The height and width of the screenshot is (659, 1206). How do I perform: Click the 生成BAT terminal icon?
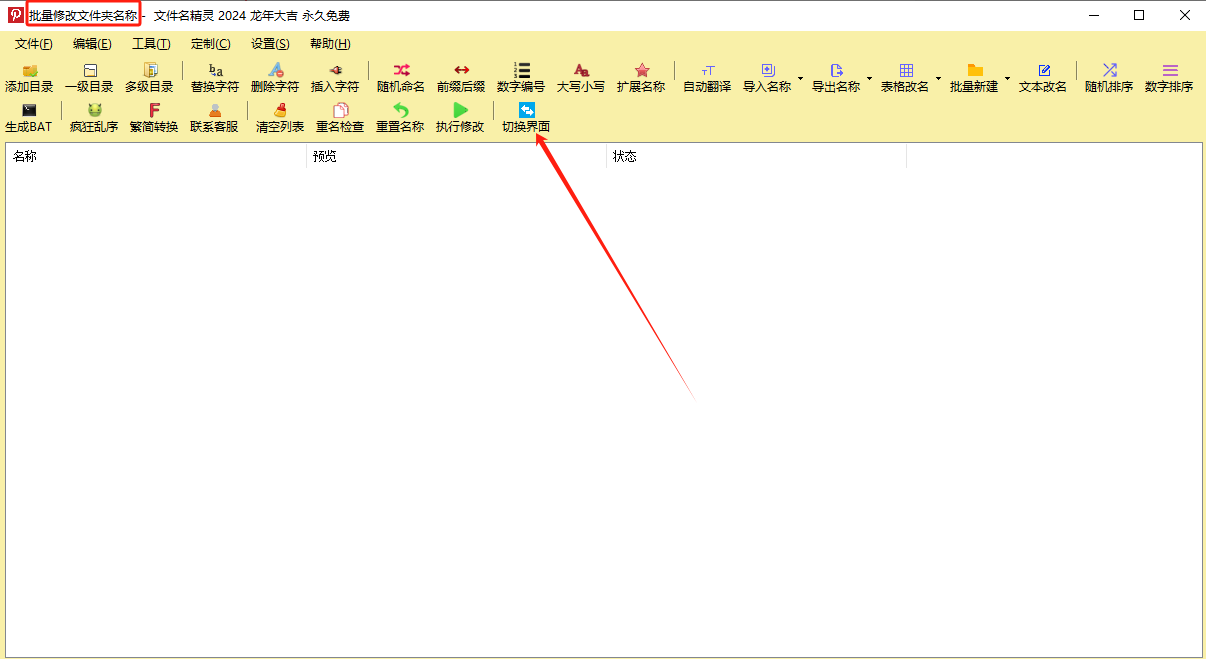click(x=29, y=111)
